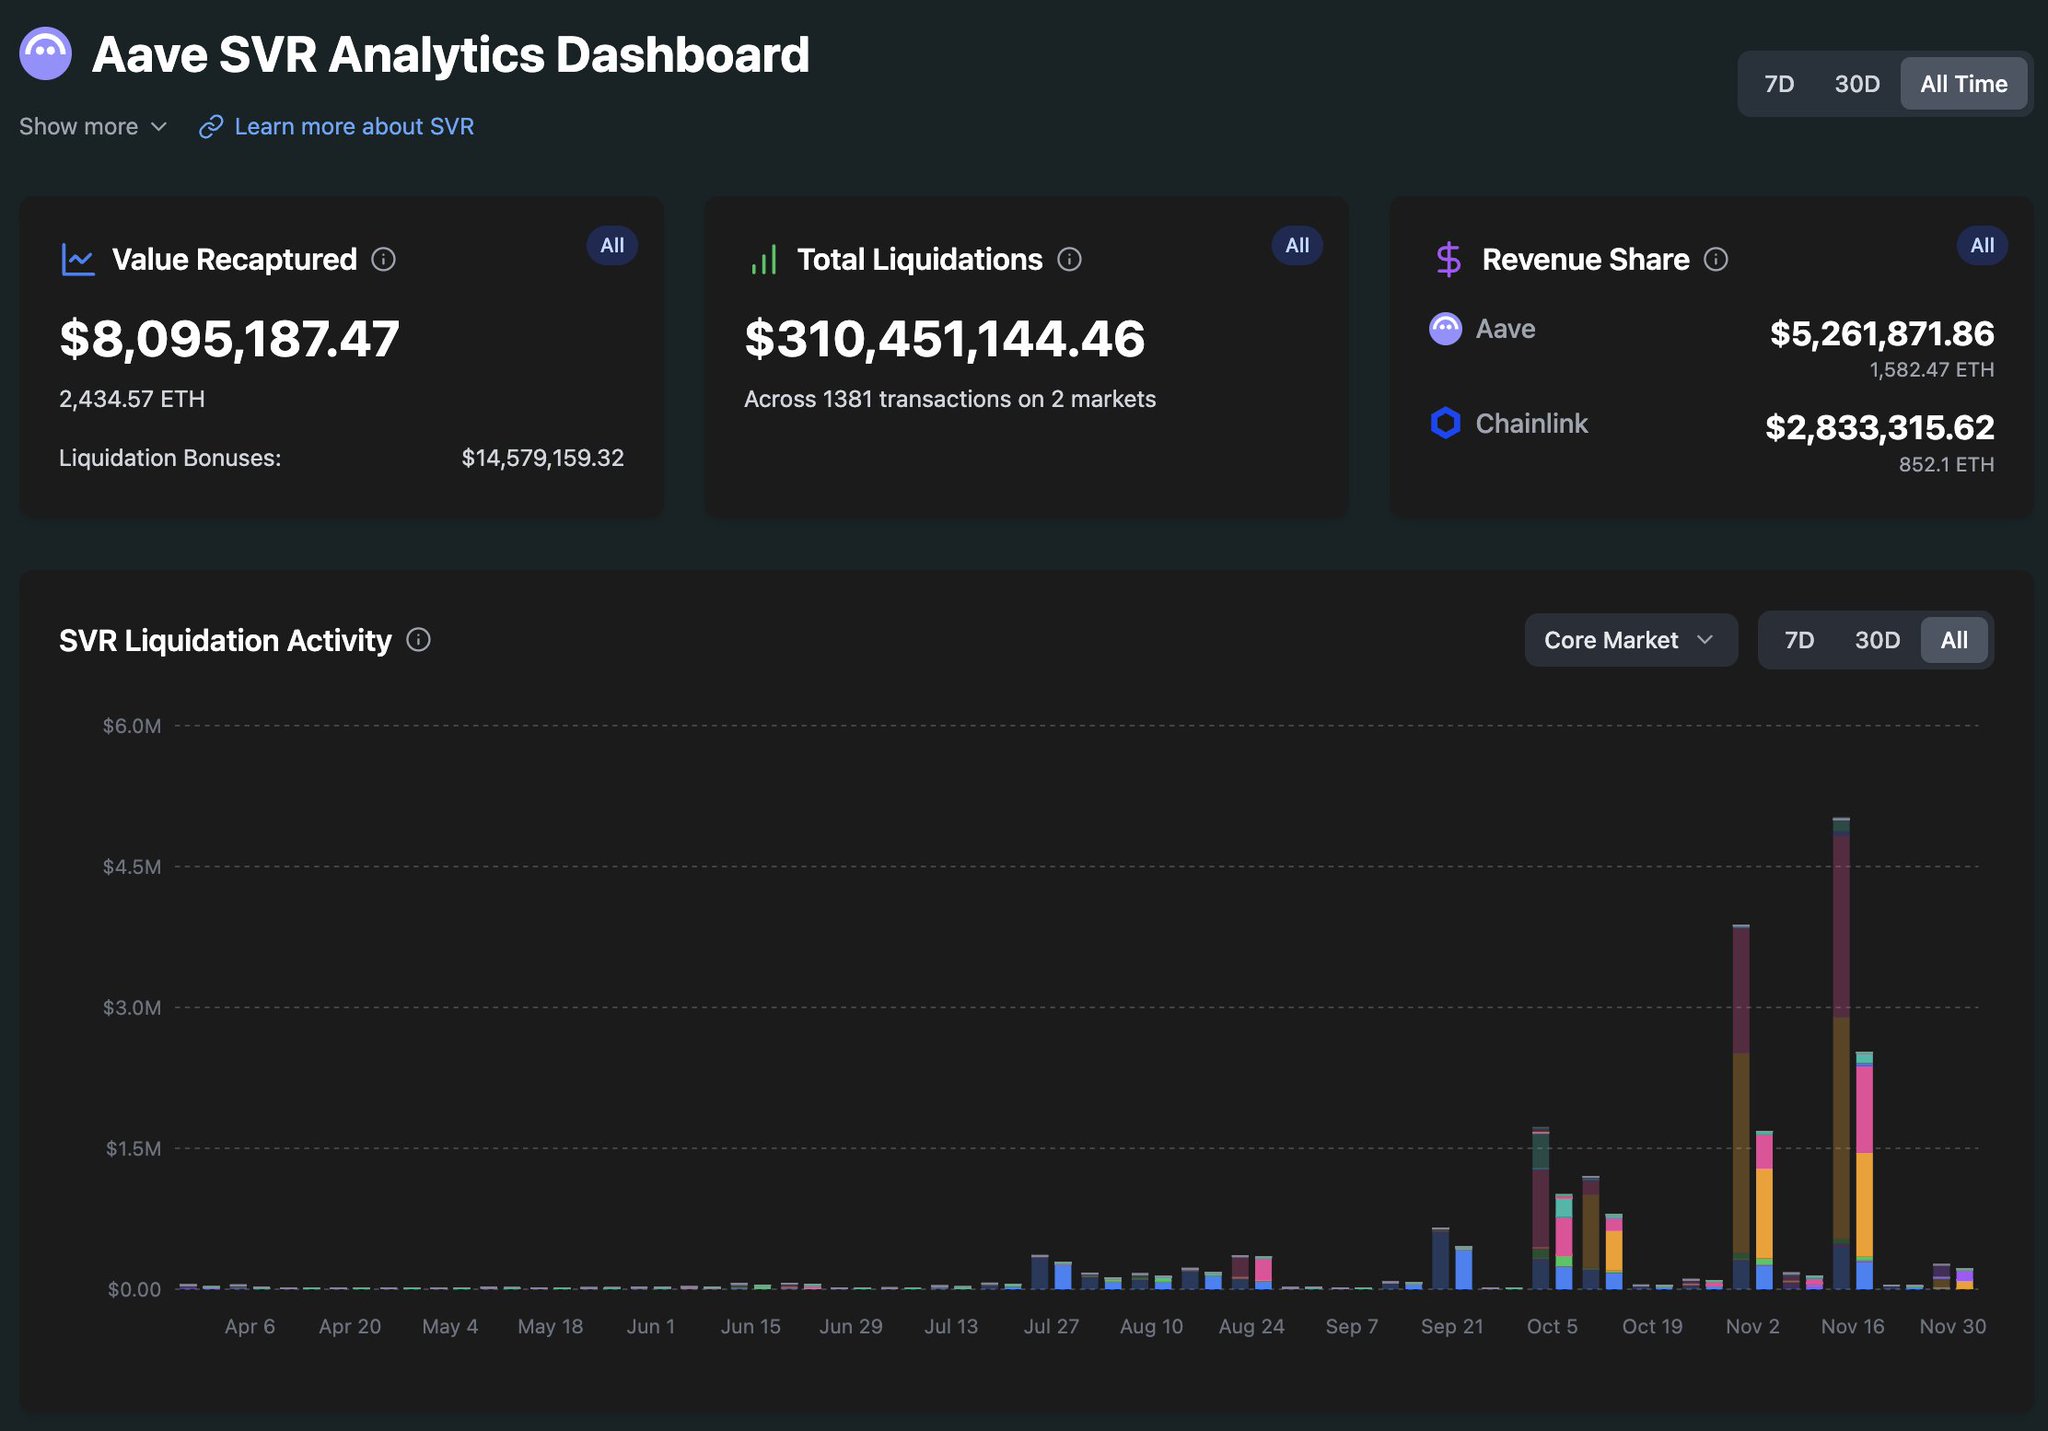Set liquidation chart range to 7D

pyautogui.click(x=1799, y=640)
